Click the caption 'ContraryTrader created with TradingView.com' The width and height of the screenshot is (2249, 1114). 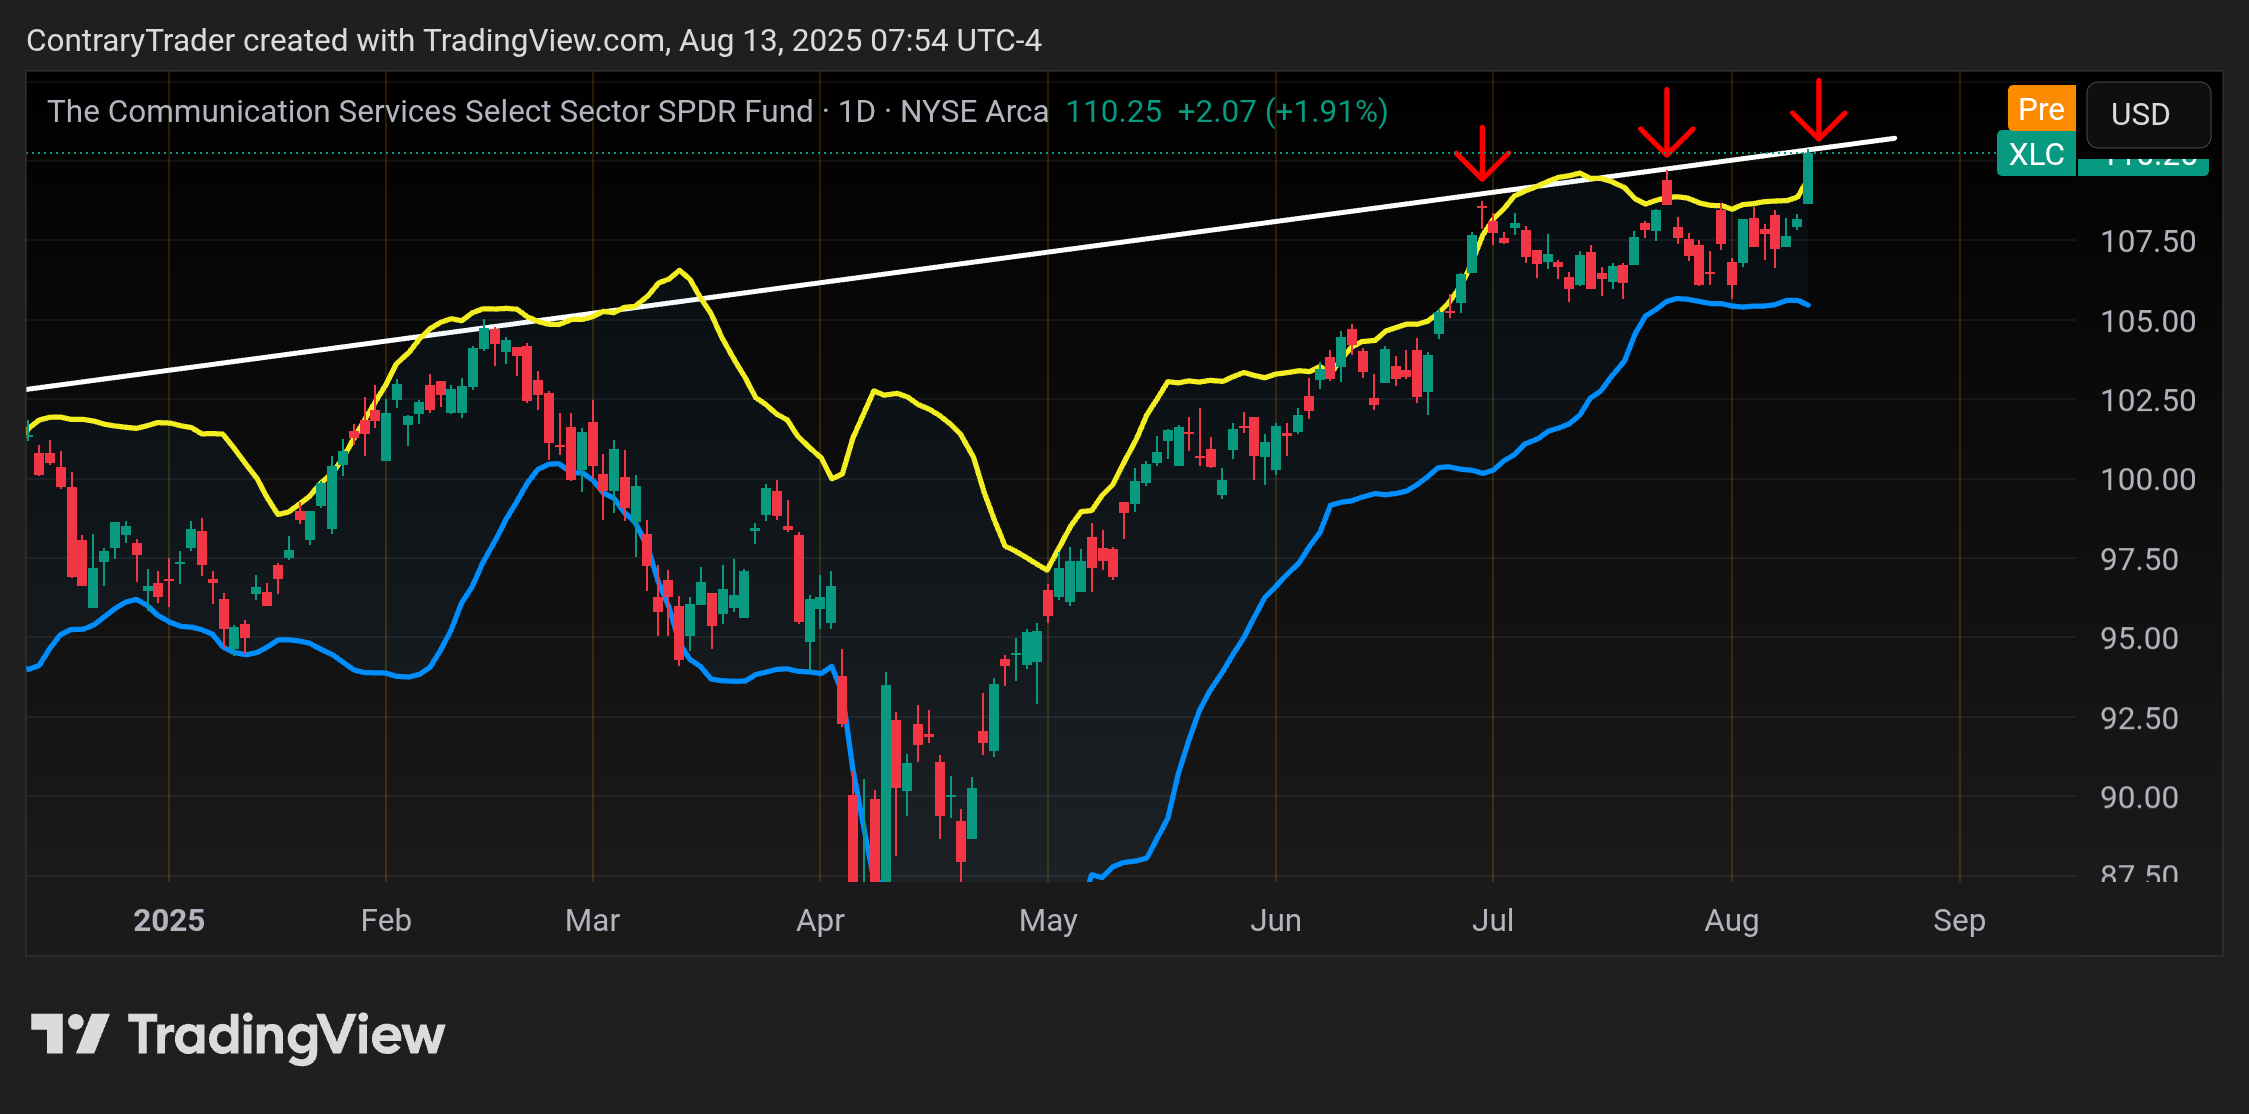(346, 40)
